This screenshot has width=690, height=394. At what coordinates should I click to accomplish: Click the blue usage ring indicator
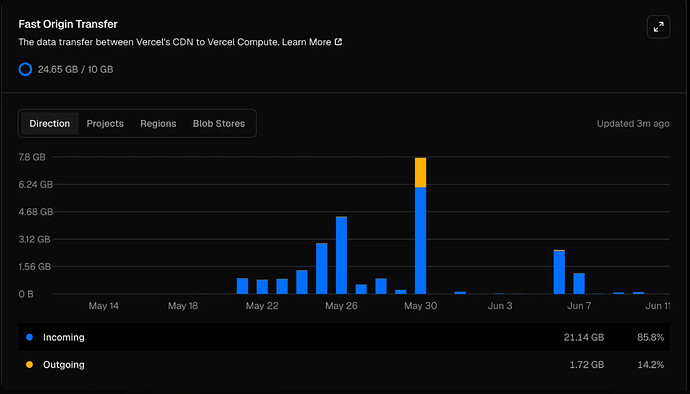(x=25, y=69)
